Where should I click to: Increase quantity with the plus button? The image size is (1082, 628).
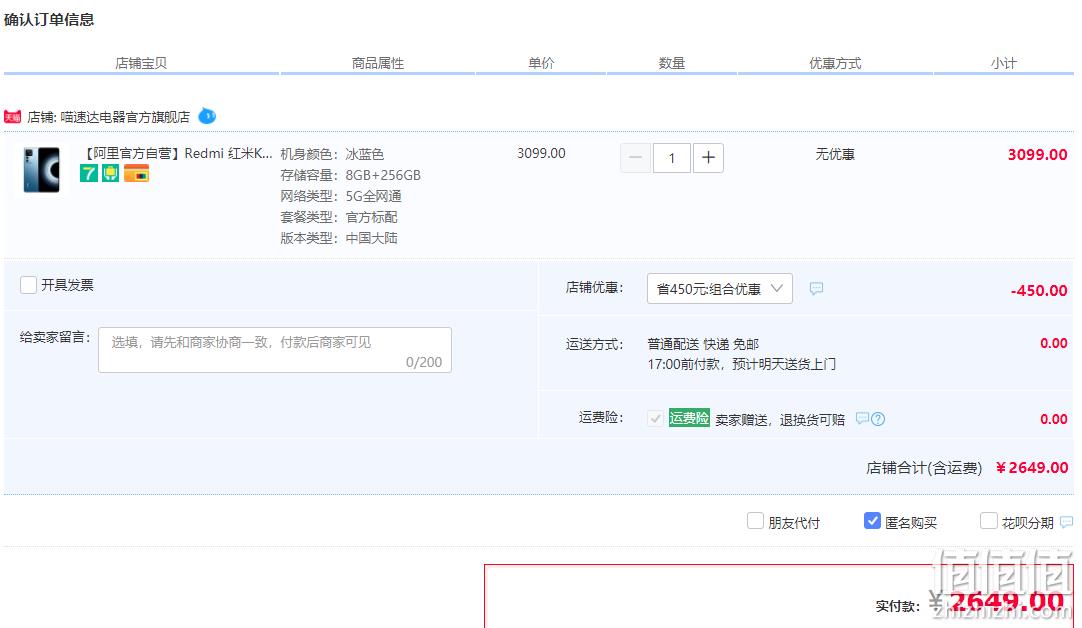click(x=708, y=158)
